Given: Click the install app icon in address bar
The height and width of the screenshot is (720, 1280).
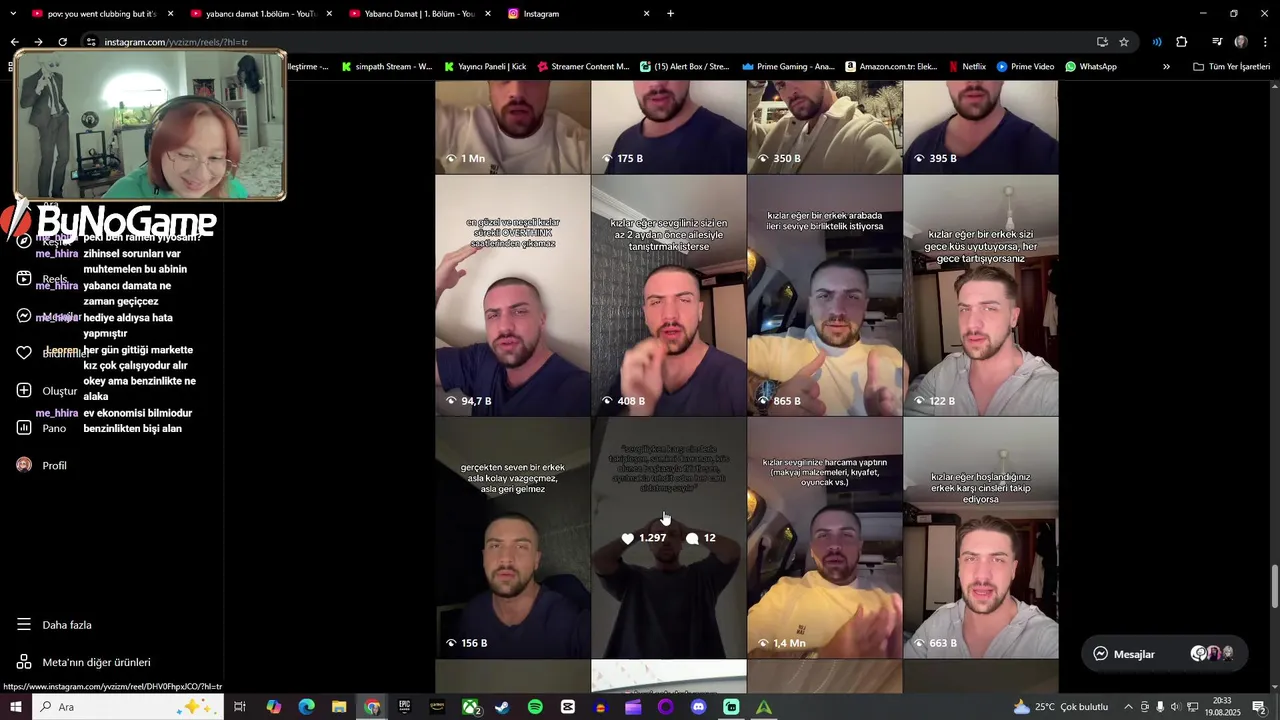Looking at the screenshot, I should pos(1102,42).
